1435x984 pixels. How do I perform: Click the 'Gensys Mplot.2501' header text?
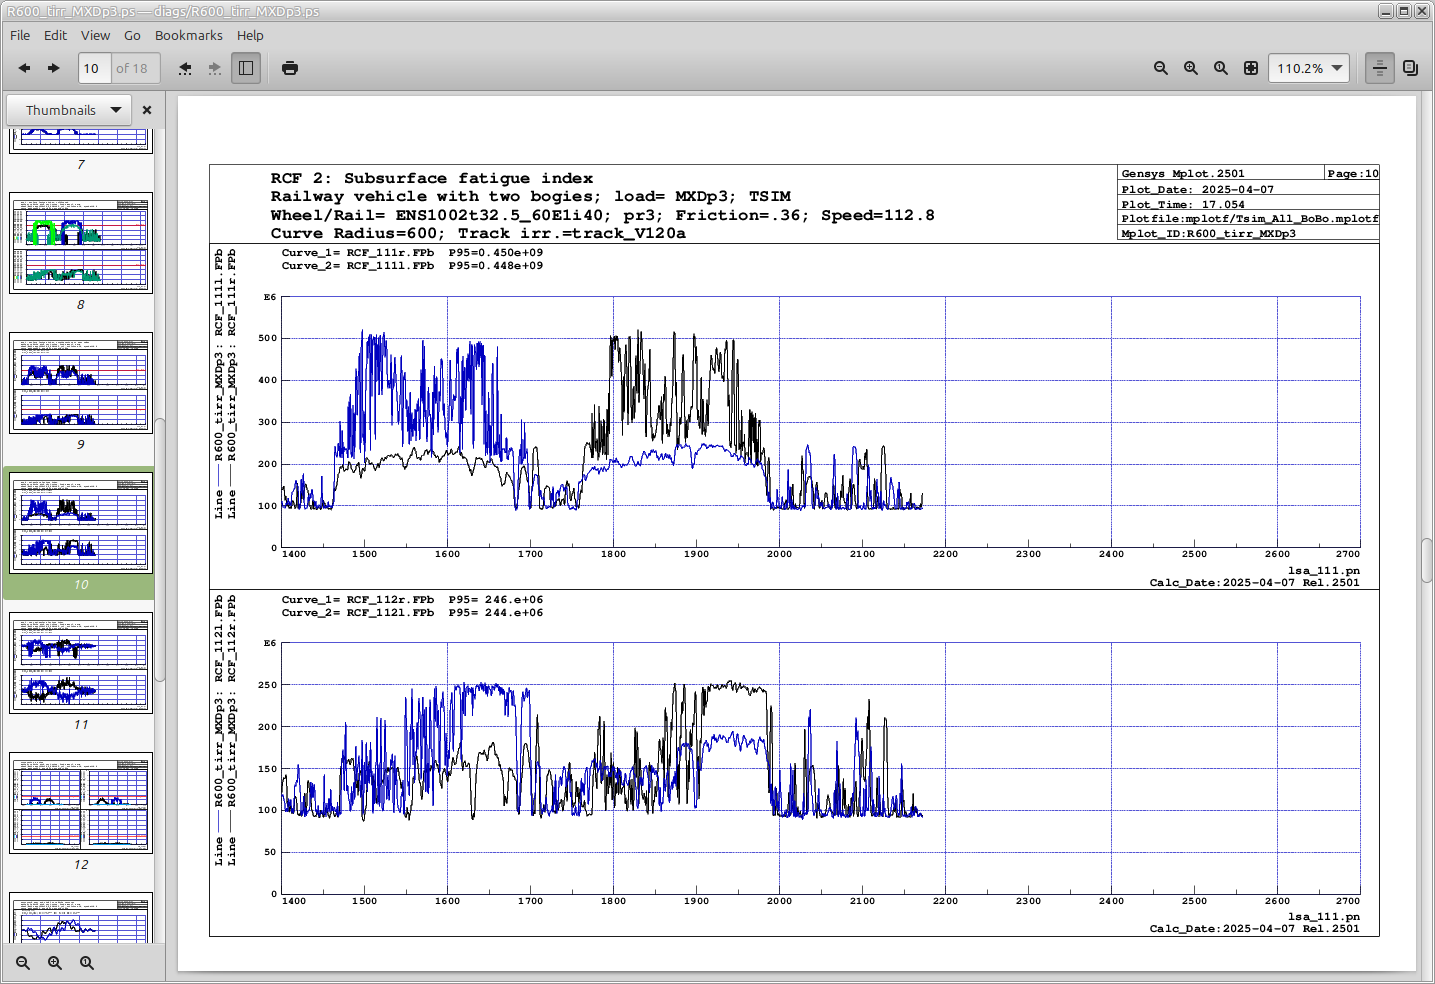coord(1183,173)
